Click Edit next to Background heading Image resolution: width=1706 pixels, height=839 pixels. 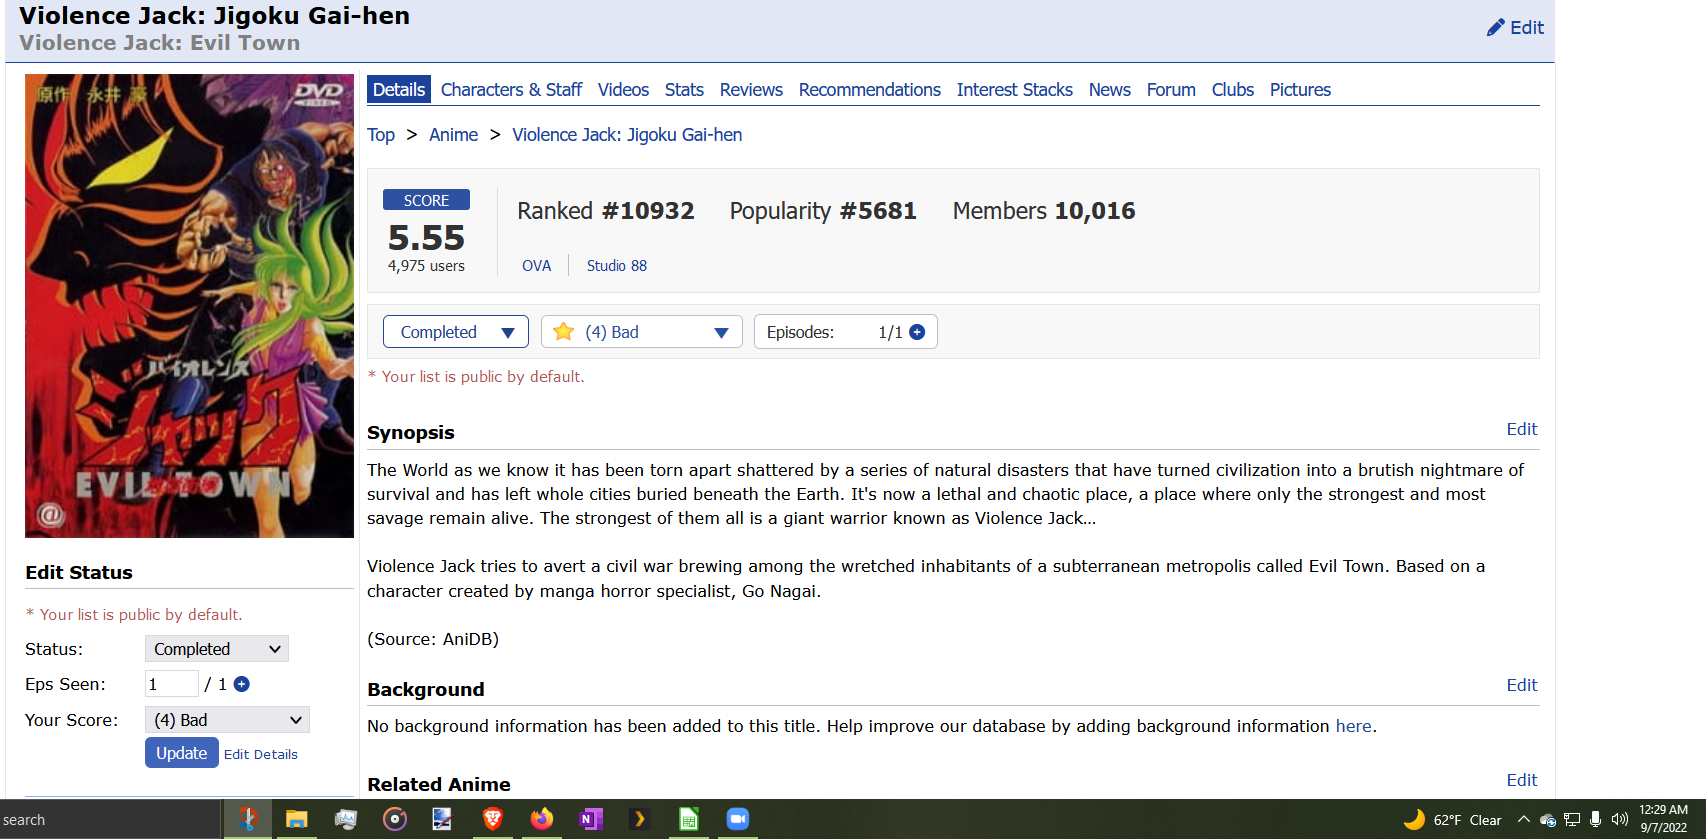coord(1522,685)
